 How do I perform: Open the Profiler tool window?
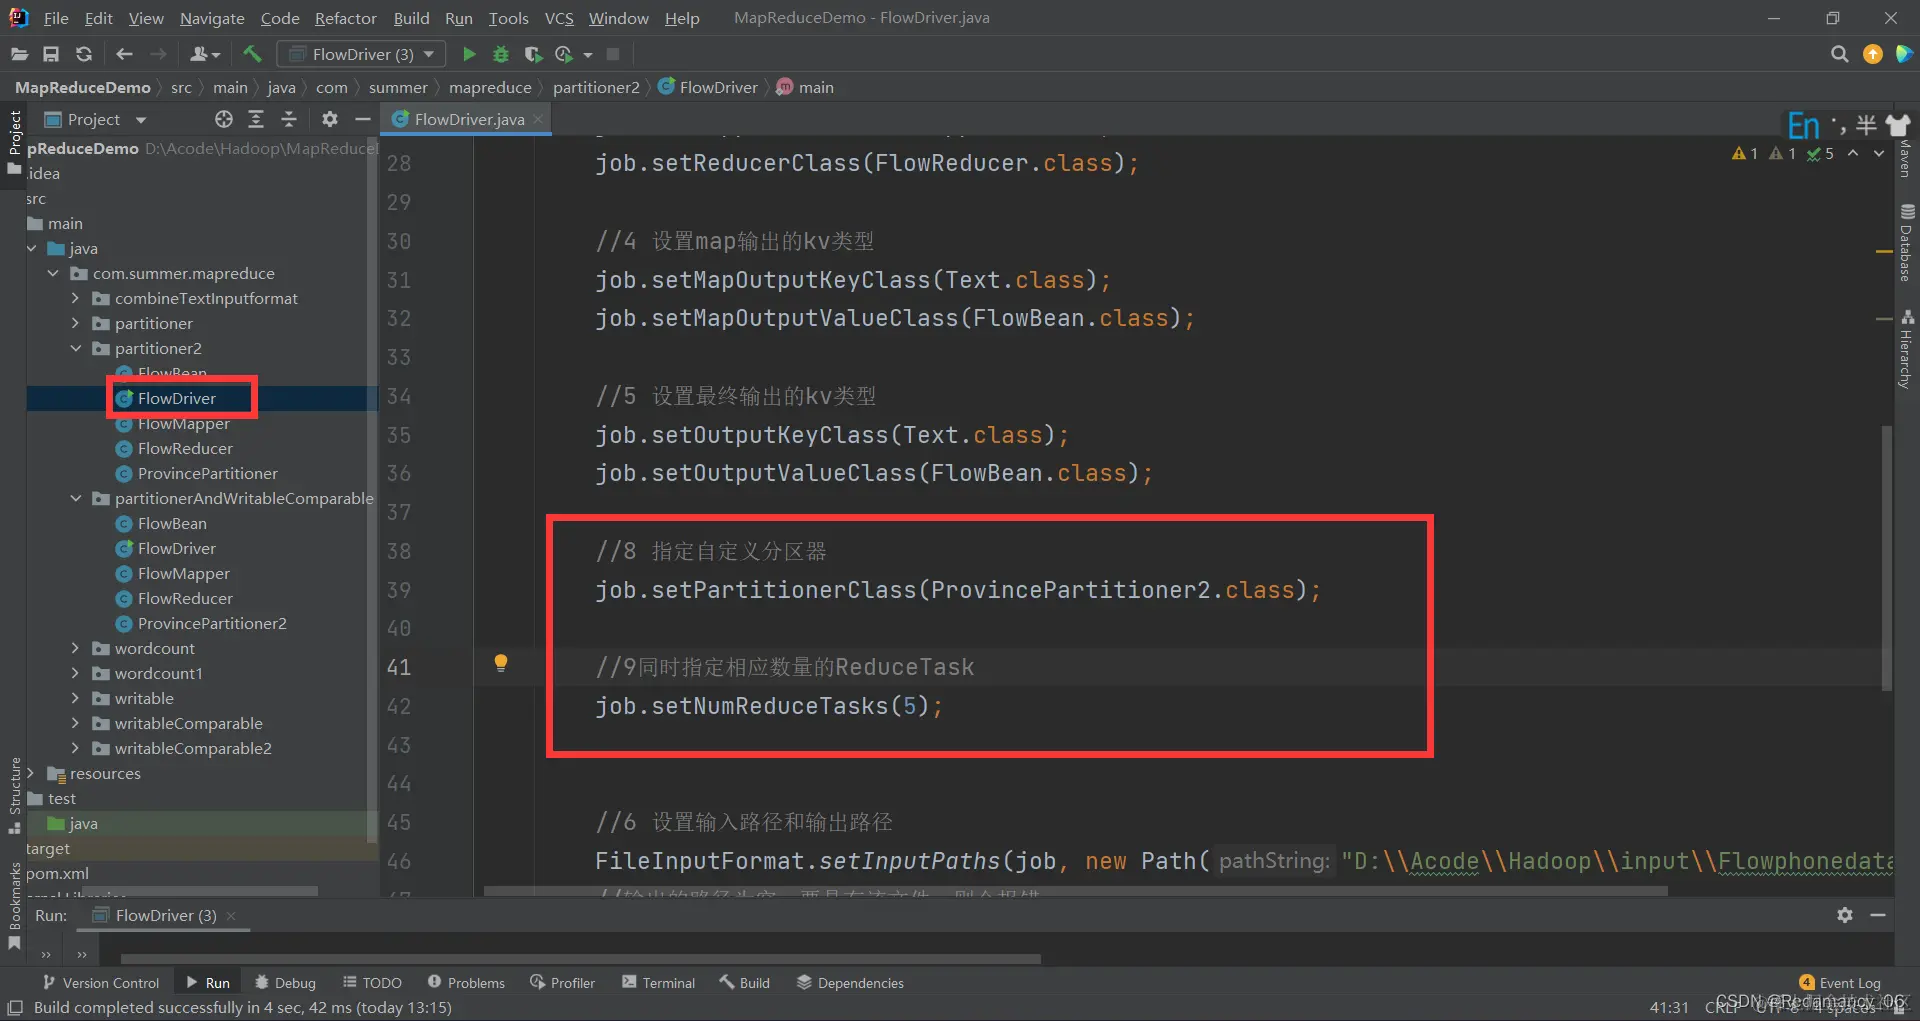pyautogui.click(x=562, y=983)
